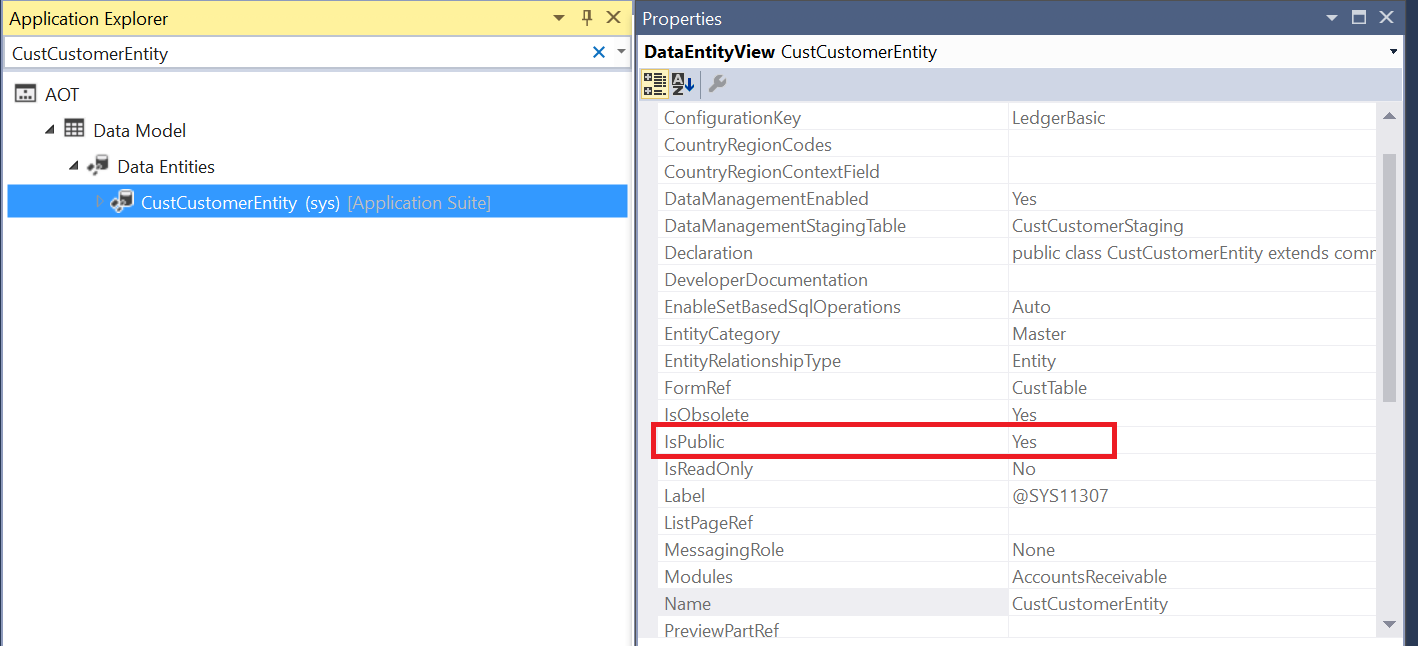Image resolution: width=1418 pixels, height=646 pixels.
Task: Collapse the Data Model tree node
Action: 50,130
